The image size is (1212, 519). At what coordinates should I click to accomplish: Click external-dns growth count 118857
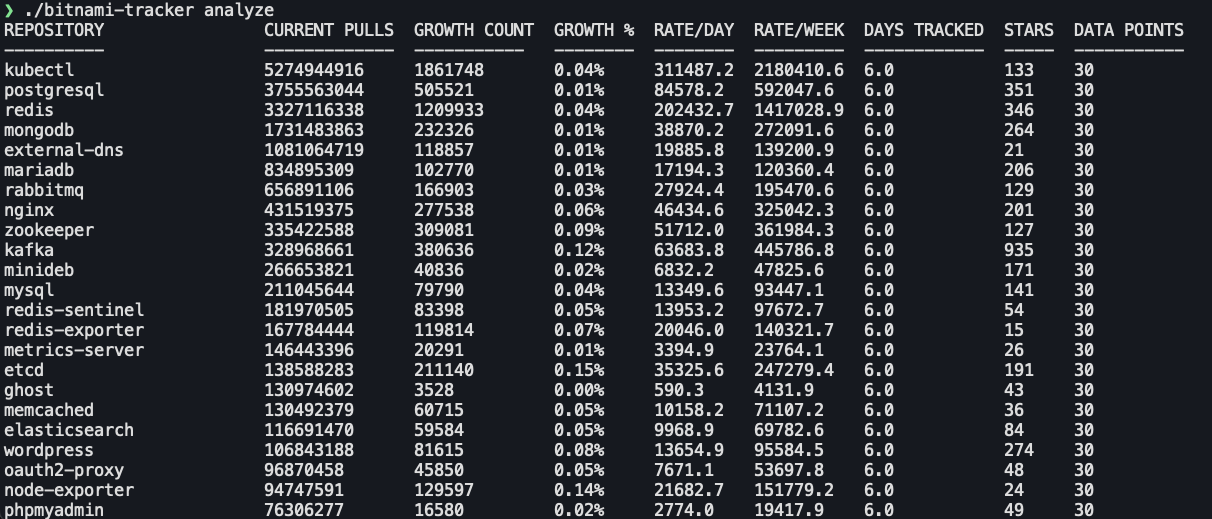click(444, 150)
